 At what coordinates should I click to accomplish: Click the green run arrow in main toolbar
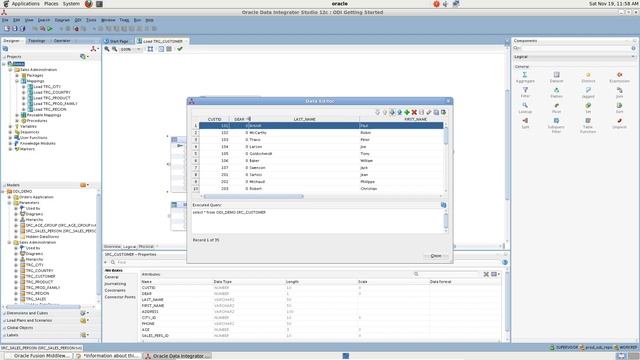point(50,29)
